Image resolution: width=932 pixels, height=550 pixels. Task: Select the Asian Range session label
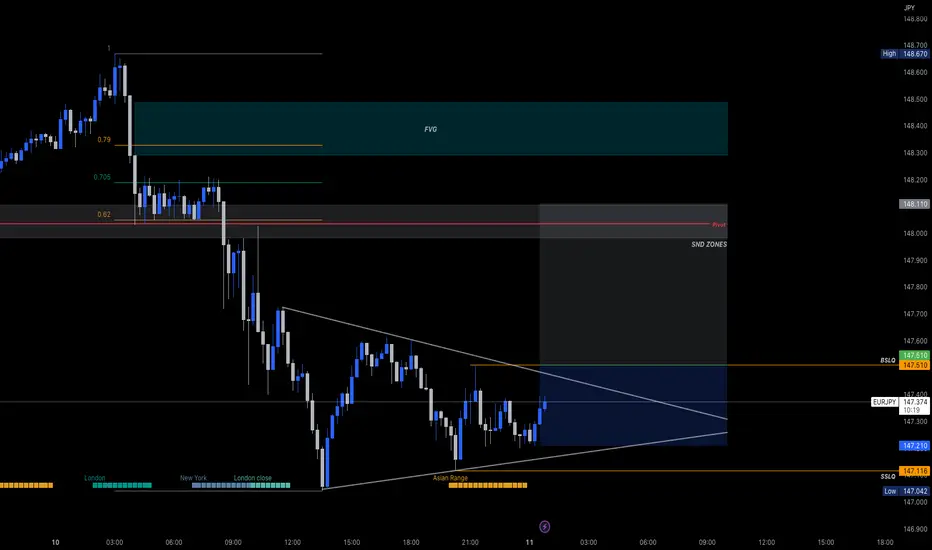[x=450, y=478]
